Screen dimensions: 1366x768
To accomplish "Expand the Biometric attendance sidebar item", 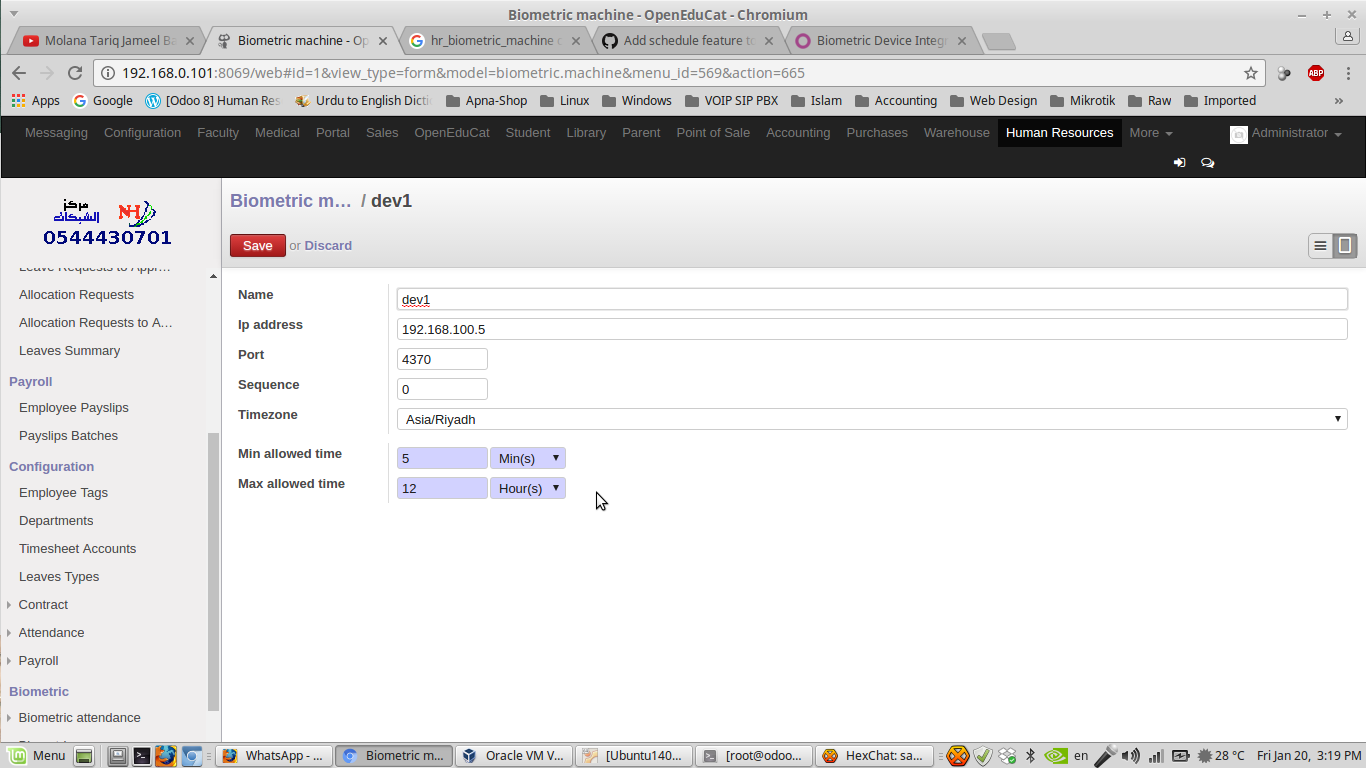I will click(79, 717).
